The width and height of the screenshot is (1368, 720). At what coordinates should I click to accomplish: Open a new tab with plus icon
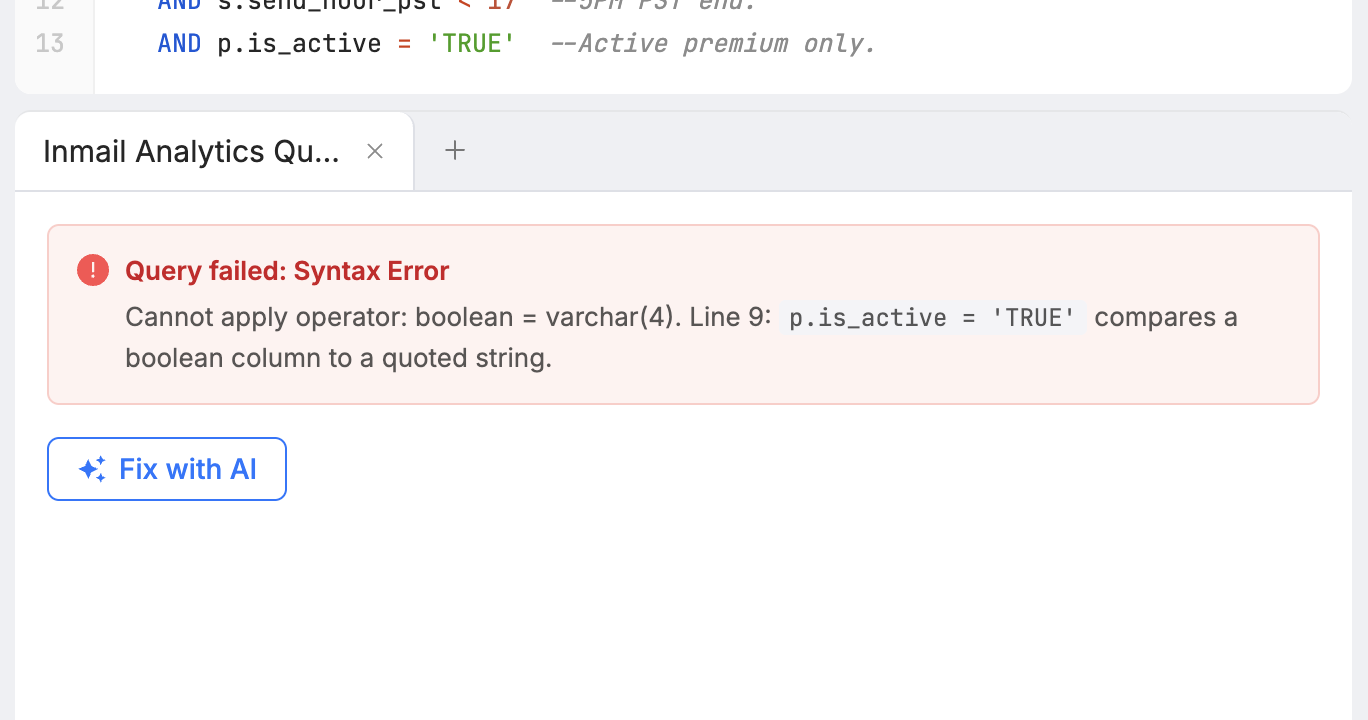pyautogui.click(x=455, y=151)
